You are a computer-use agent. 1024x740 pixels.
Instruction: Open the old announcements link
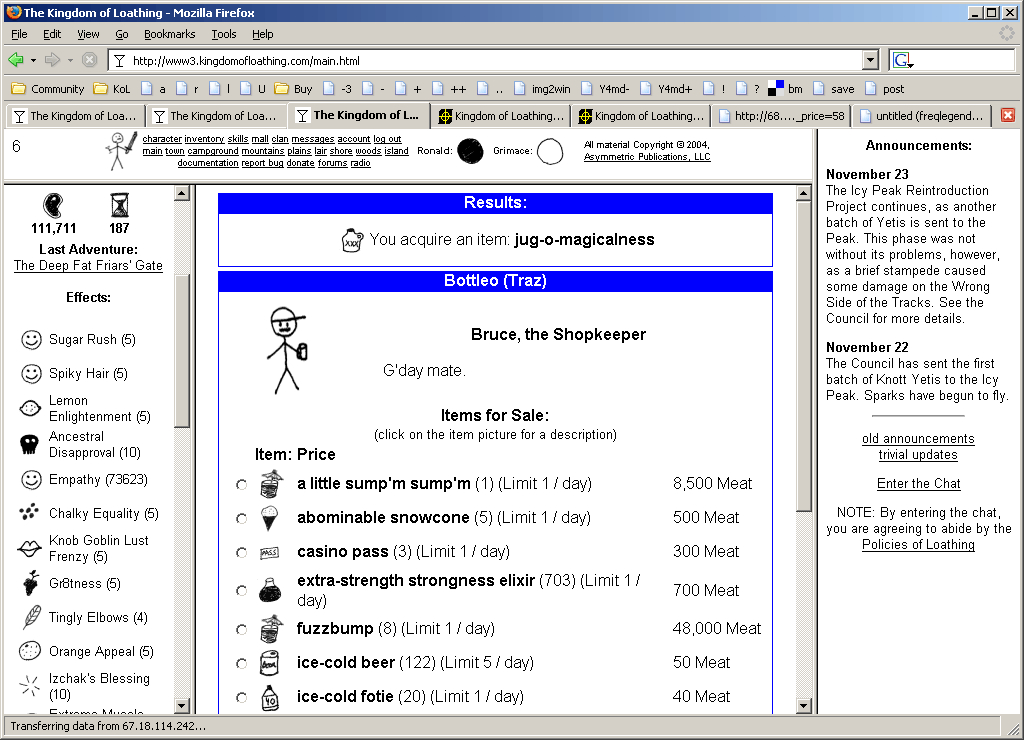pyautogui.click(x=918, y=438)
